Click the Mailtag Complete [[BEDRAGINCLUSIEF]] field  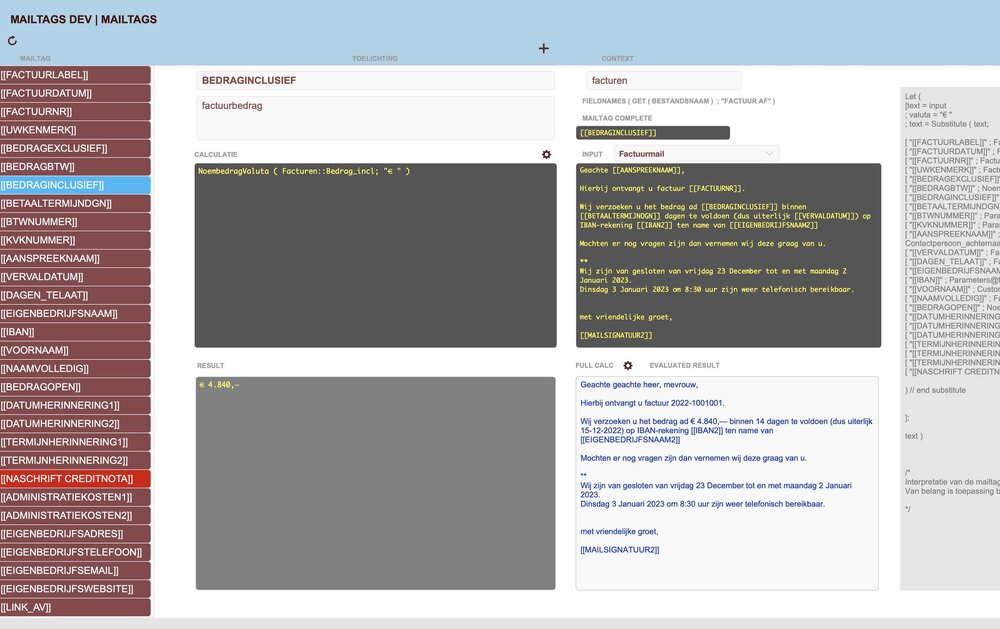click(x=654, y=132)
